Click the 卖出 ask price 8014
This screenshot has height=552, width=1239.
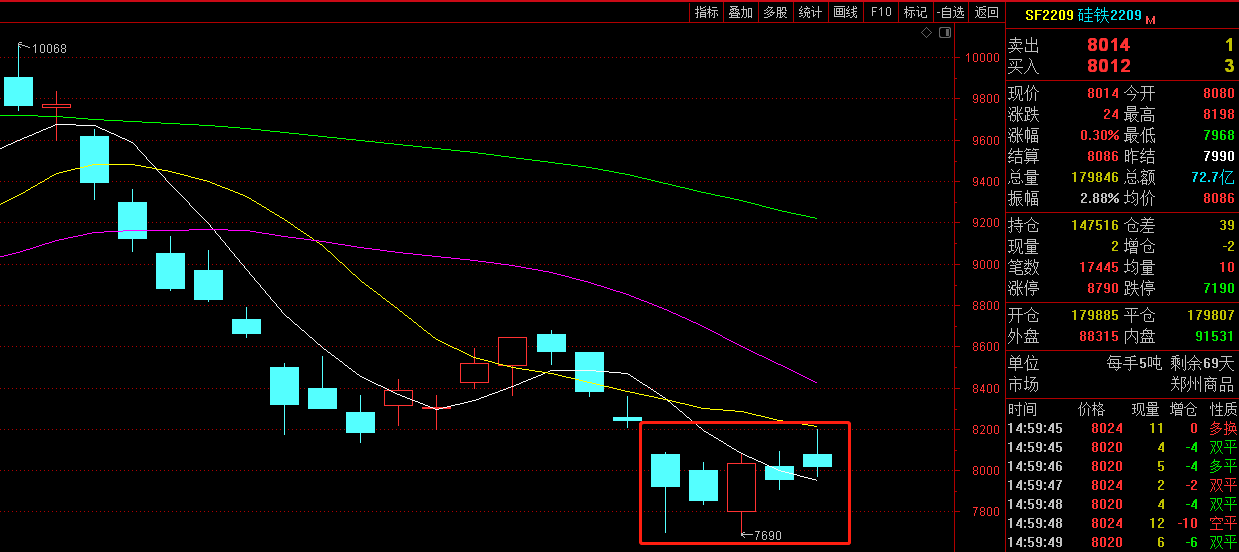pos(1108,45)
